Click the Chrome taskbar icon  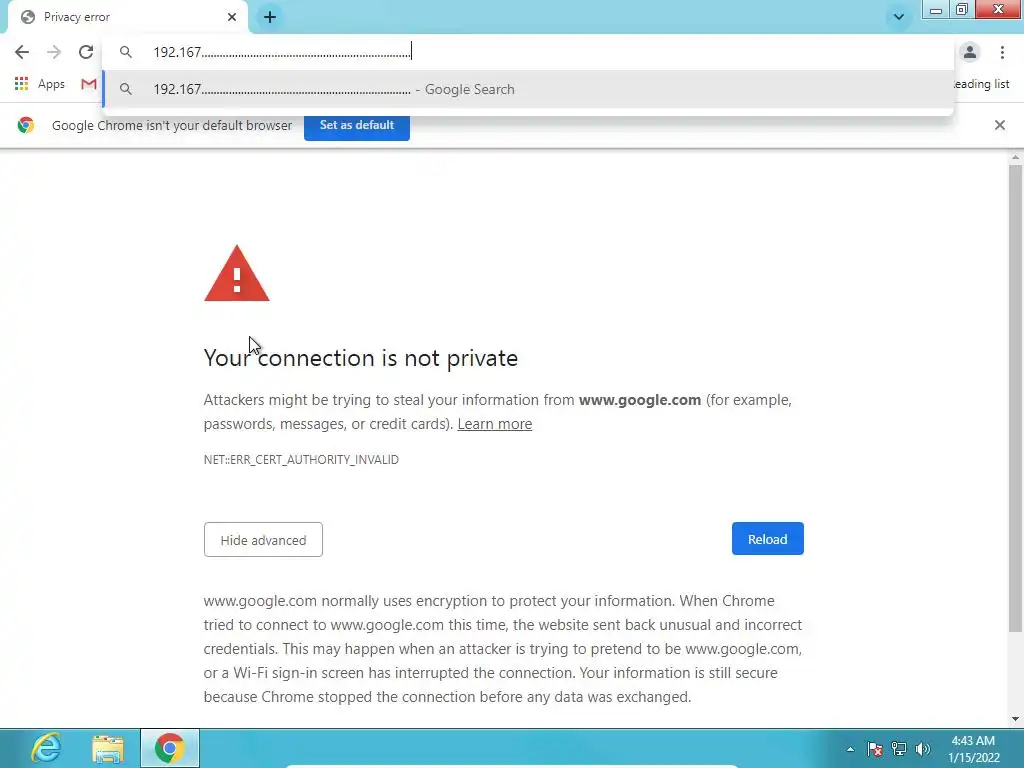[169, 748]
